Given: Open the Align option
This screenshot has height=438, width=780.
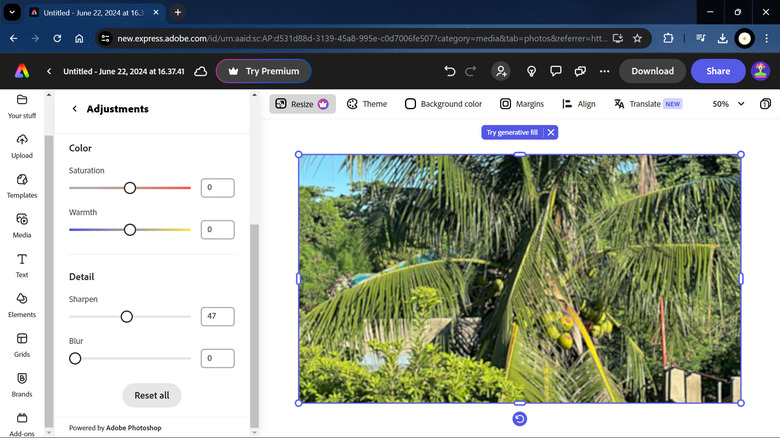Looking at the screenshot, I should coord(579,104).
